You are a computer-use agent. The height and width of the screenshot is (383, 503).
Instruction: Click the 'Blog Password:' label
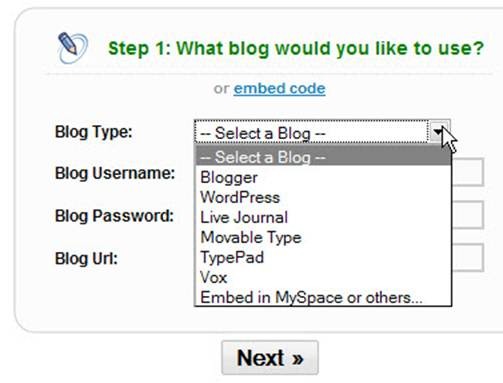click(114, 216)
